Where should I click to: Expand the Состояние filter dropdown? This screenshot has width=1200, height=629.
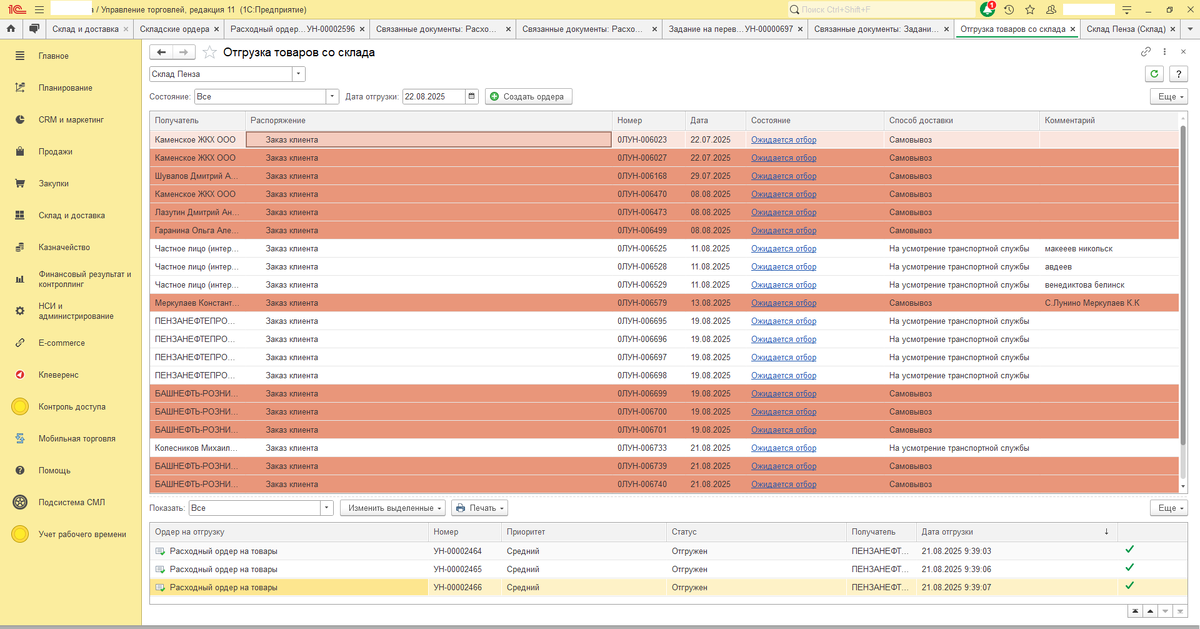[333, 97]
